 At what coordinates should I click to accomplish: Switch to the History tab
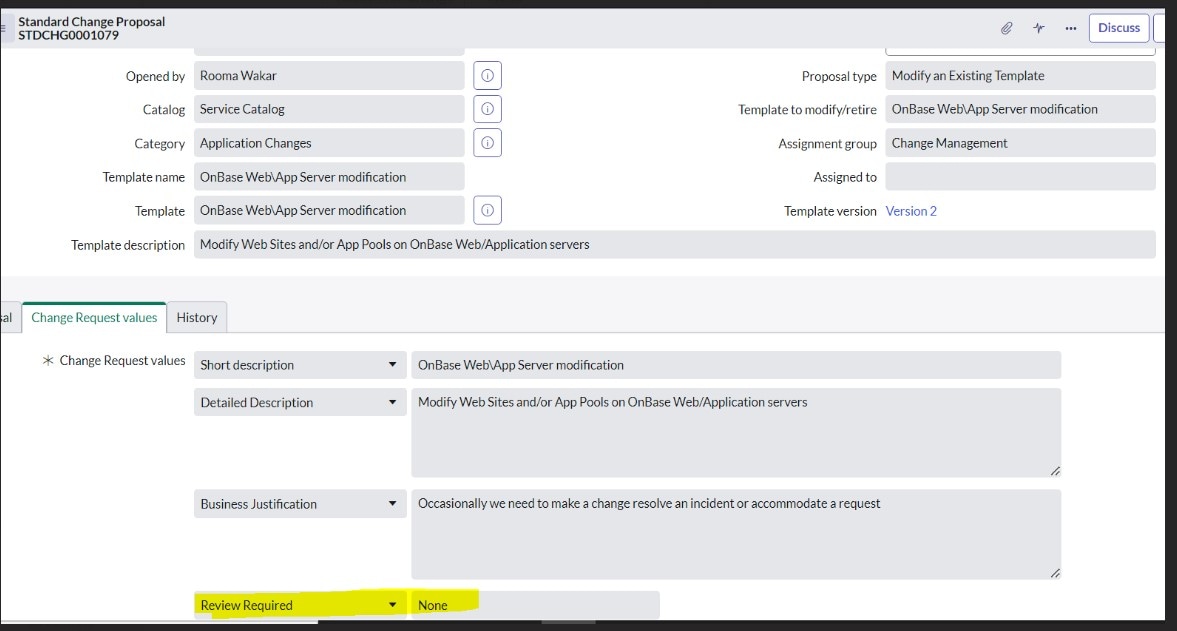tap(196, 317)
